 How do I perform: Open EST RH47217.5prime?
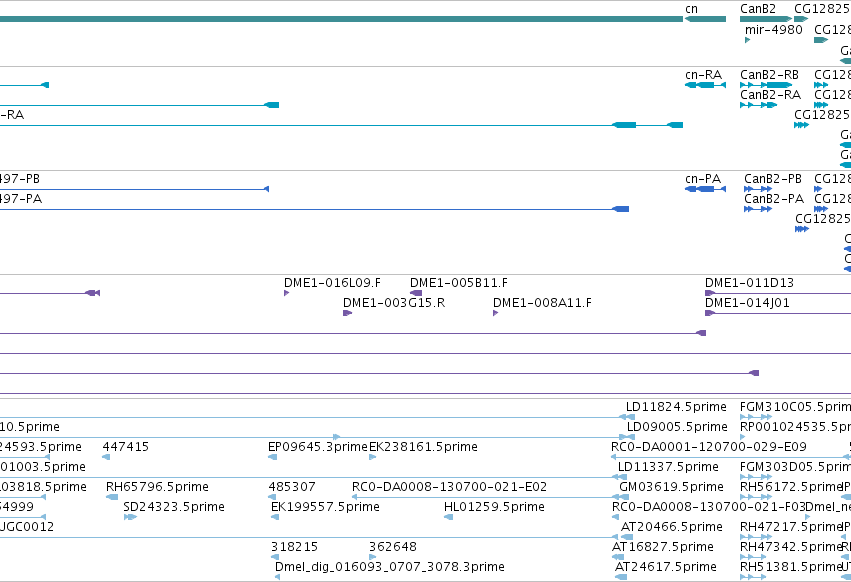click(791, 528)
